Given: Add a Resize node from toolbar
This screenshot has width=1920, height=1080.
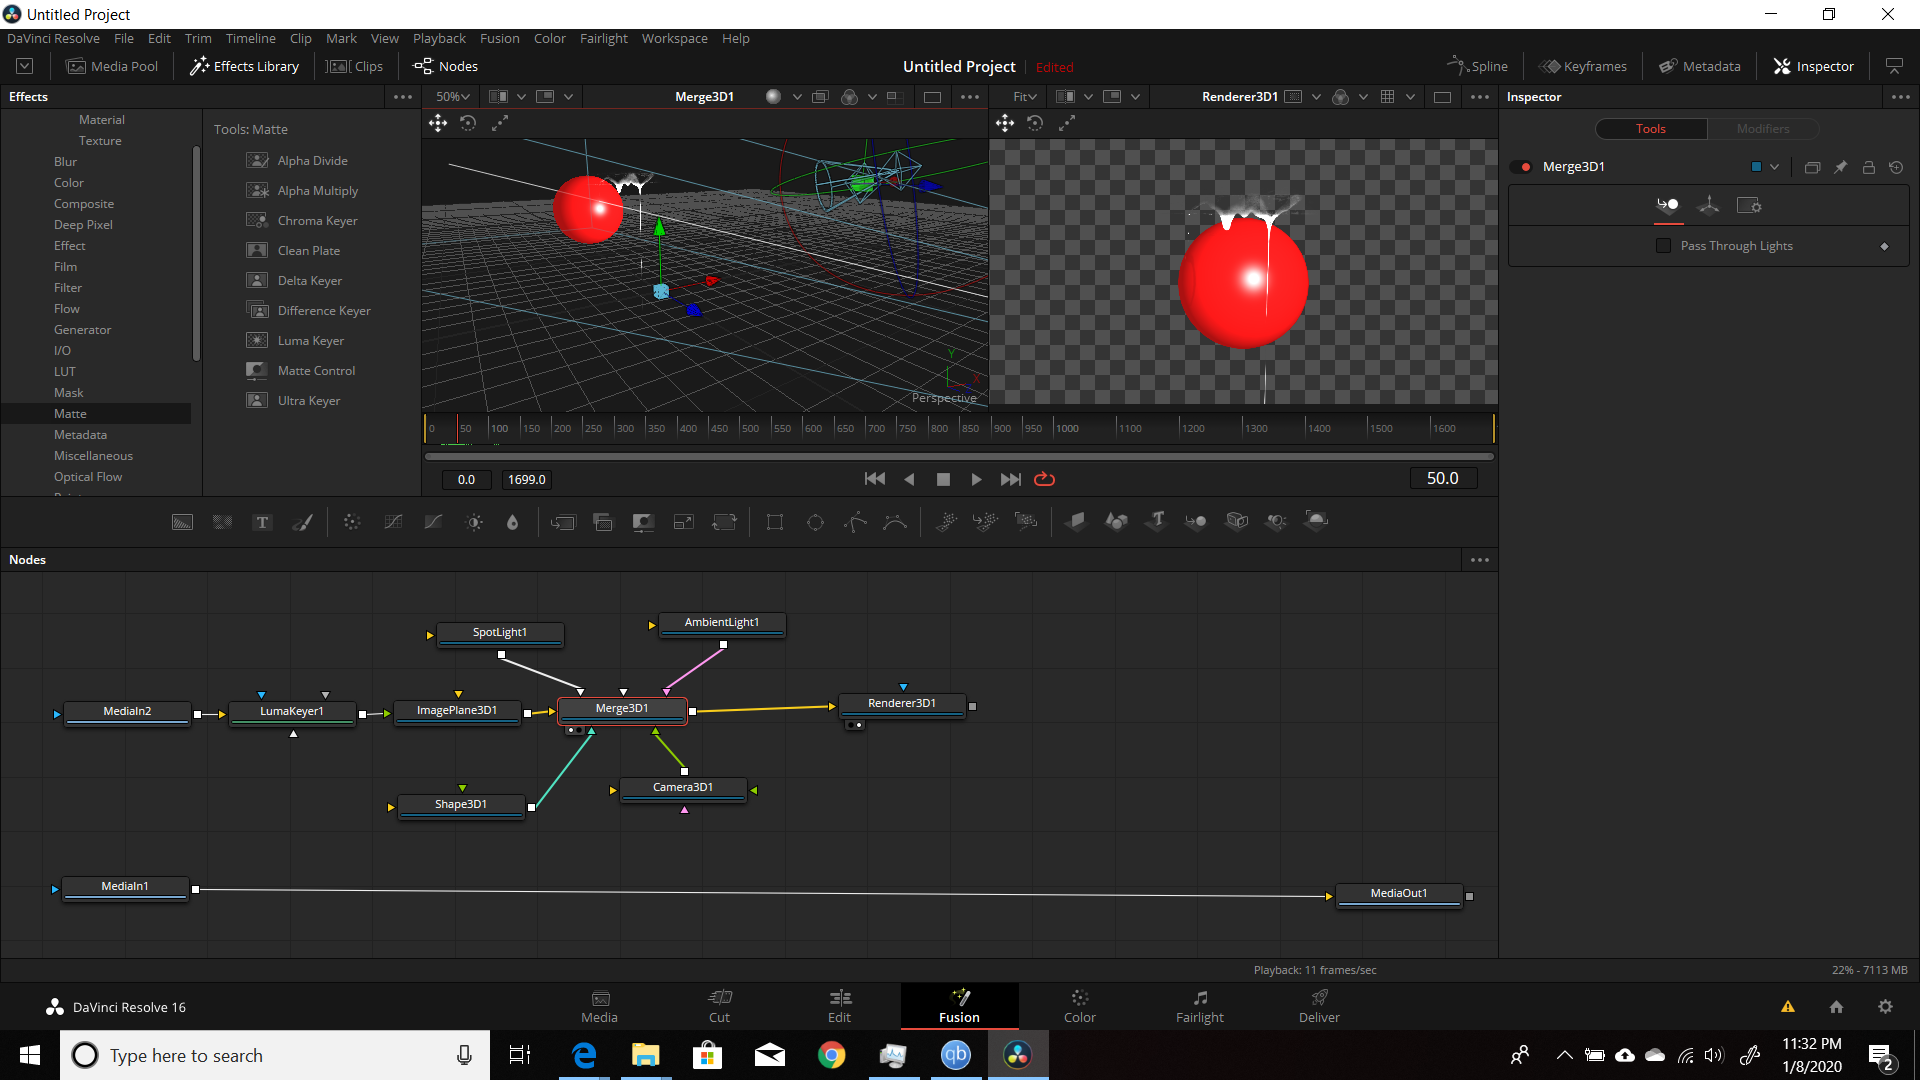Looking at the screenshot, I should point(684,522).
